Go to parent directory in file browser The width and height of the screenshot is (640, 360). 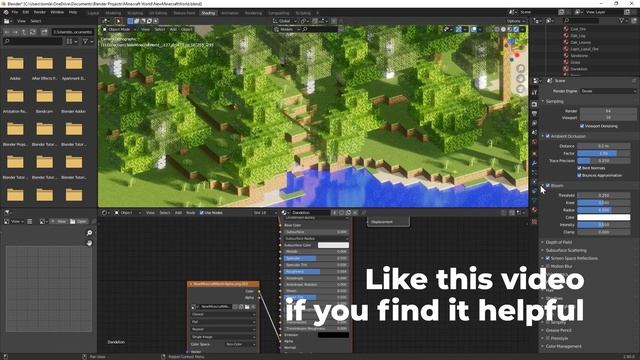(24, 32)
